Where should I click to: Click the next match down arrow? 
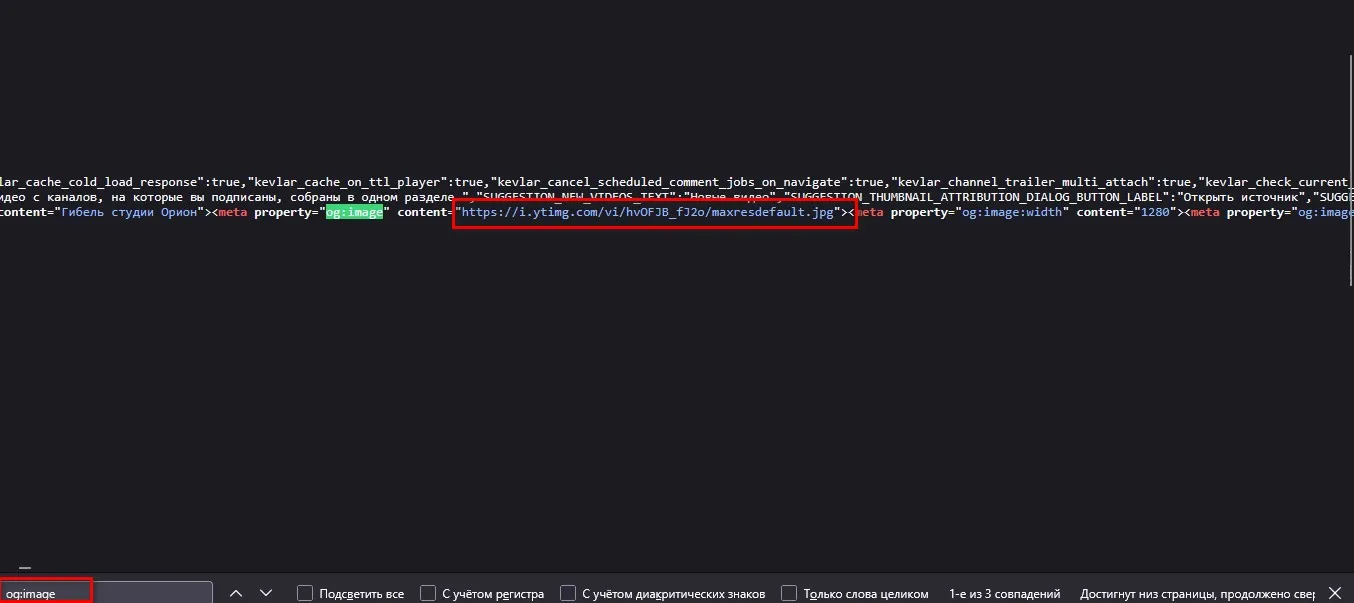[266, 593]
